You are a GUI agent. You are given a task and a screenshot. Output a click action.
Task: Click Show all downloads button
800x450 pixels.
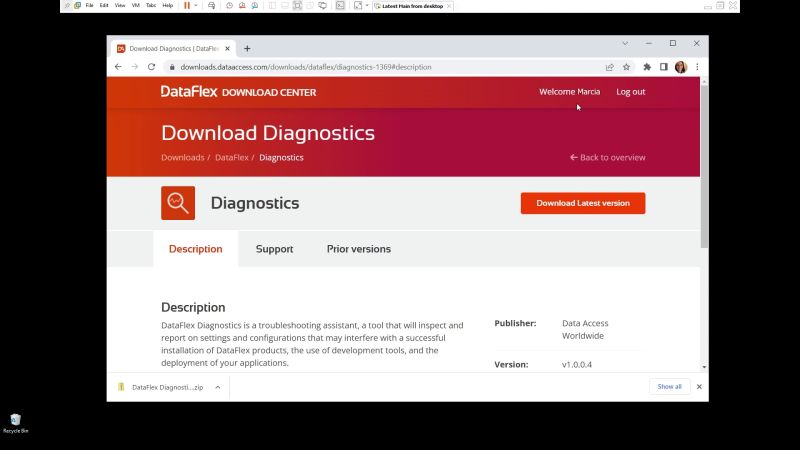click(x=669, y=387)
